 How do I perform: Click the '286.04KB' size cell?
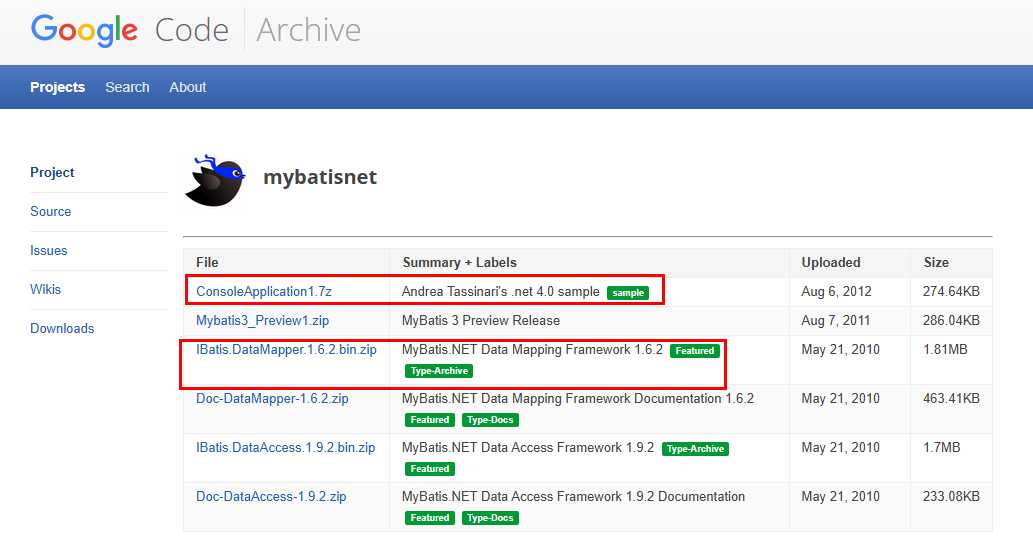951,320
